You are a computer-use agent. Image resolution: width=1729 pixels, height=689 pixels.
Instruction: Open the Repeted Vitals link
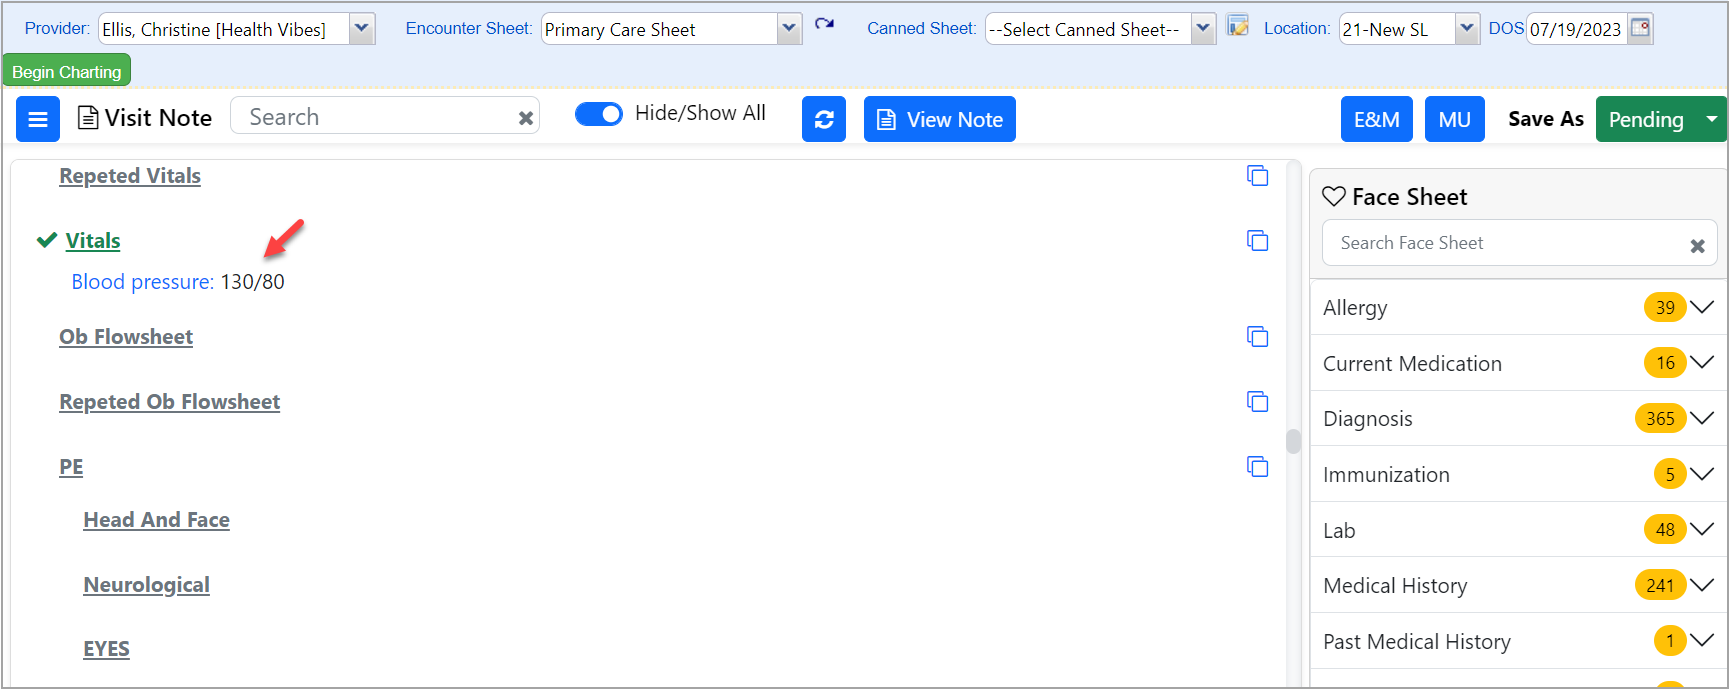pyautogui.click(x=130, y=176)
